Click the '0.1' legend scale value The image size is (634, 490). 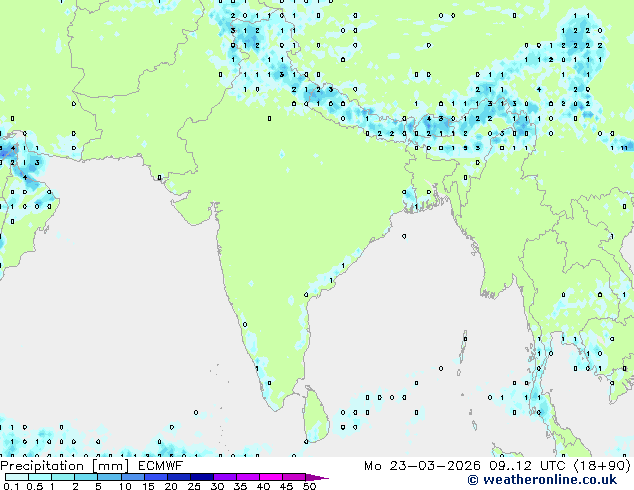11,486
